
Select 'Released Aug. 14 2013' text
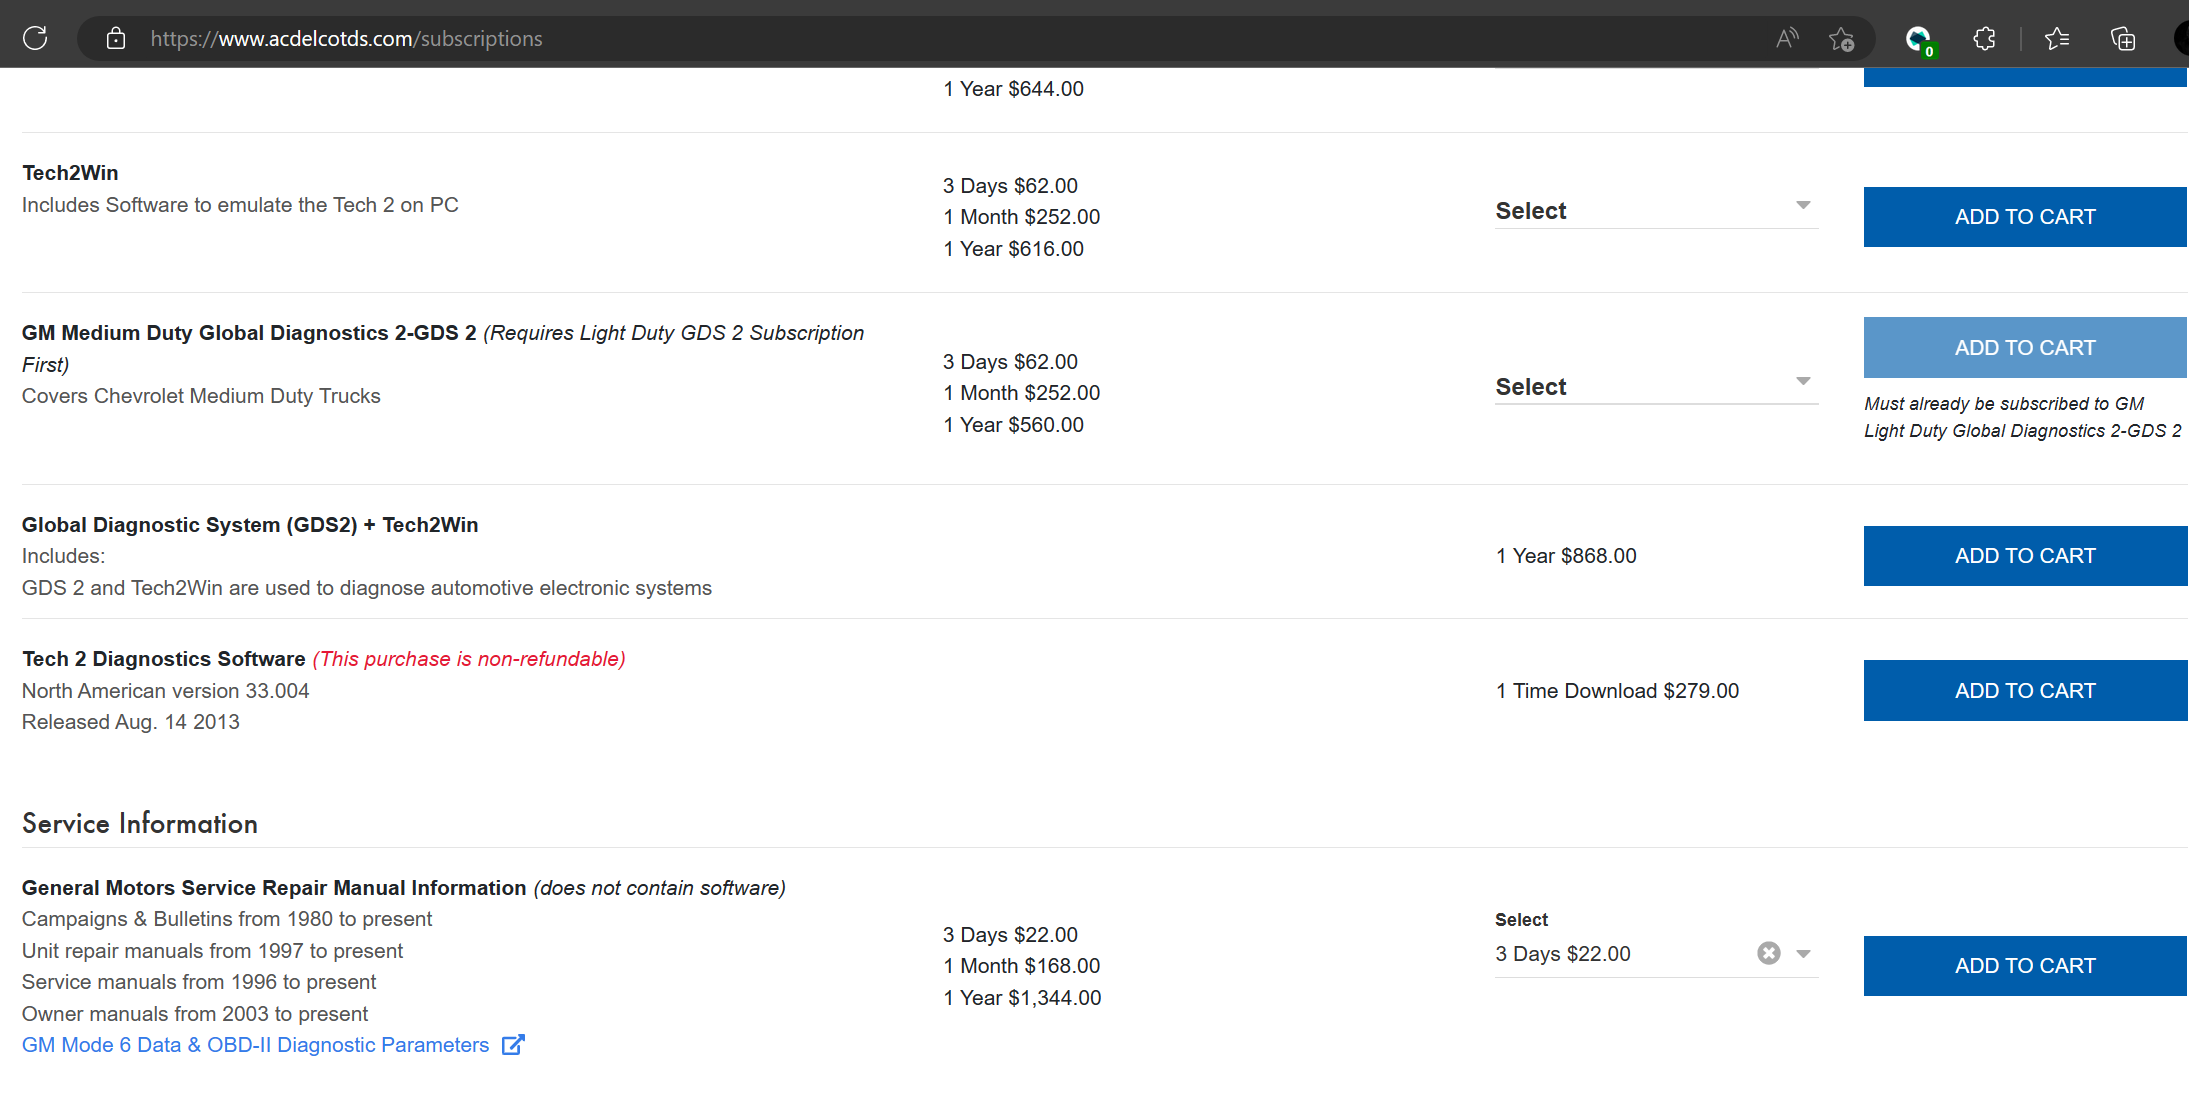click(131, 722)
